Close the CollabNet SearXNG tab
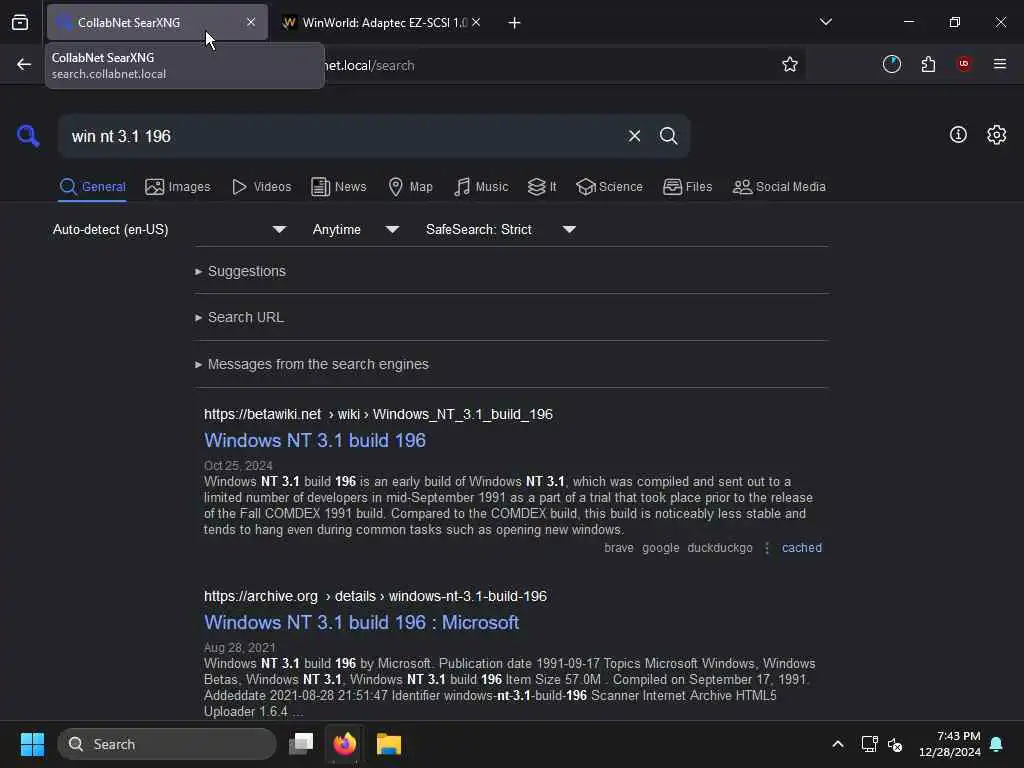The width and height of the screenshot is (1024, 768). point(251,22)
